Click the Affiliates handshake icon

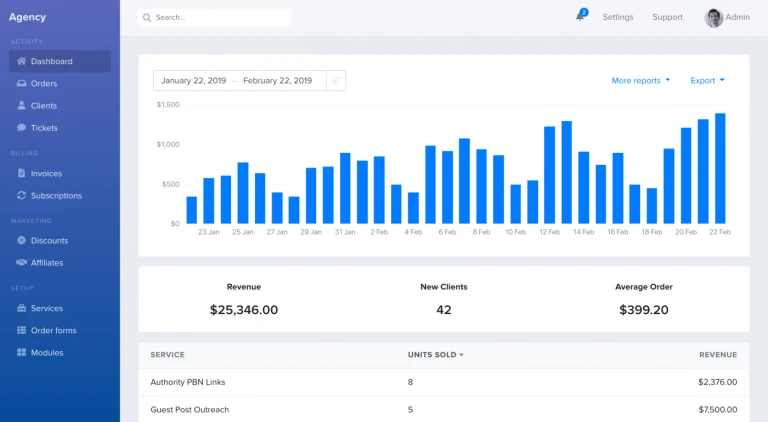21,262
